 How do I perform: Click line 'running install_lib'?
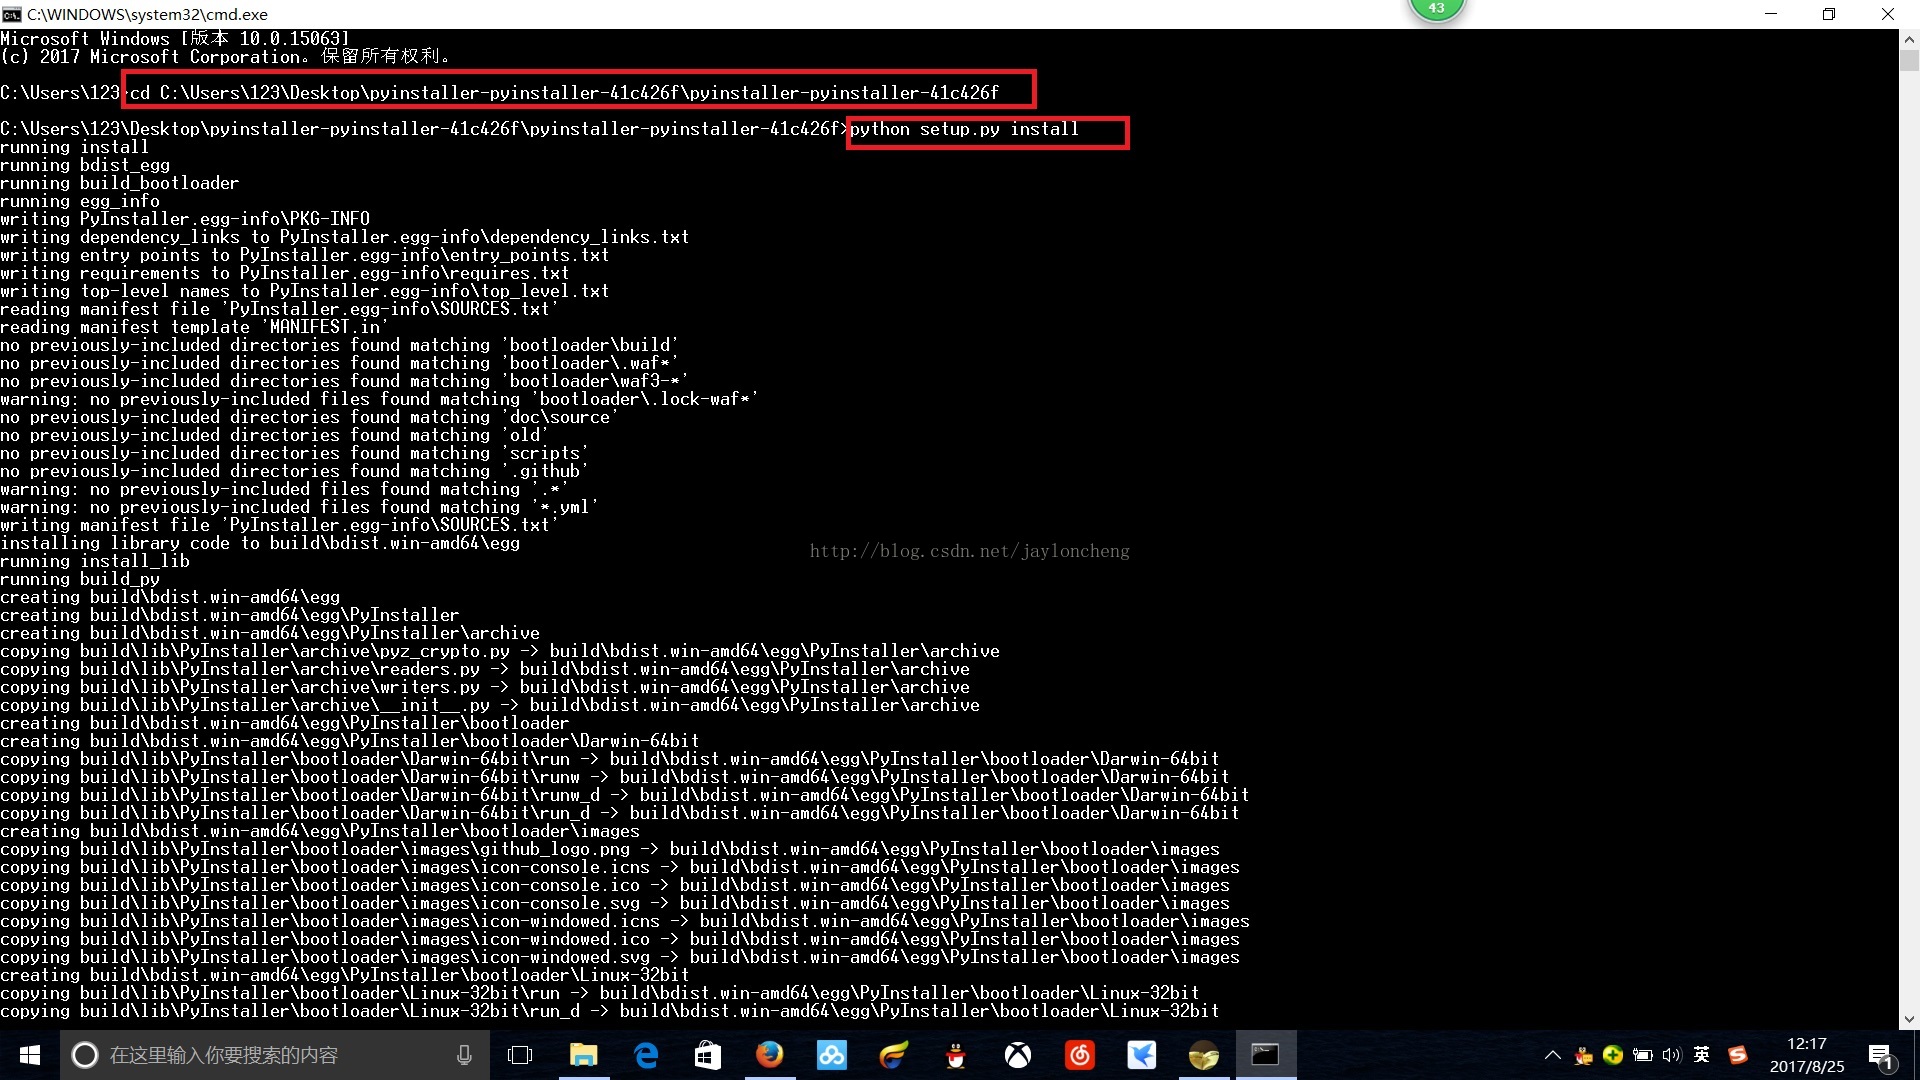[x=95, y=561]
